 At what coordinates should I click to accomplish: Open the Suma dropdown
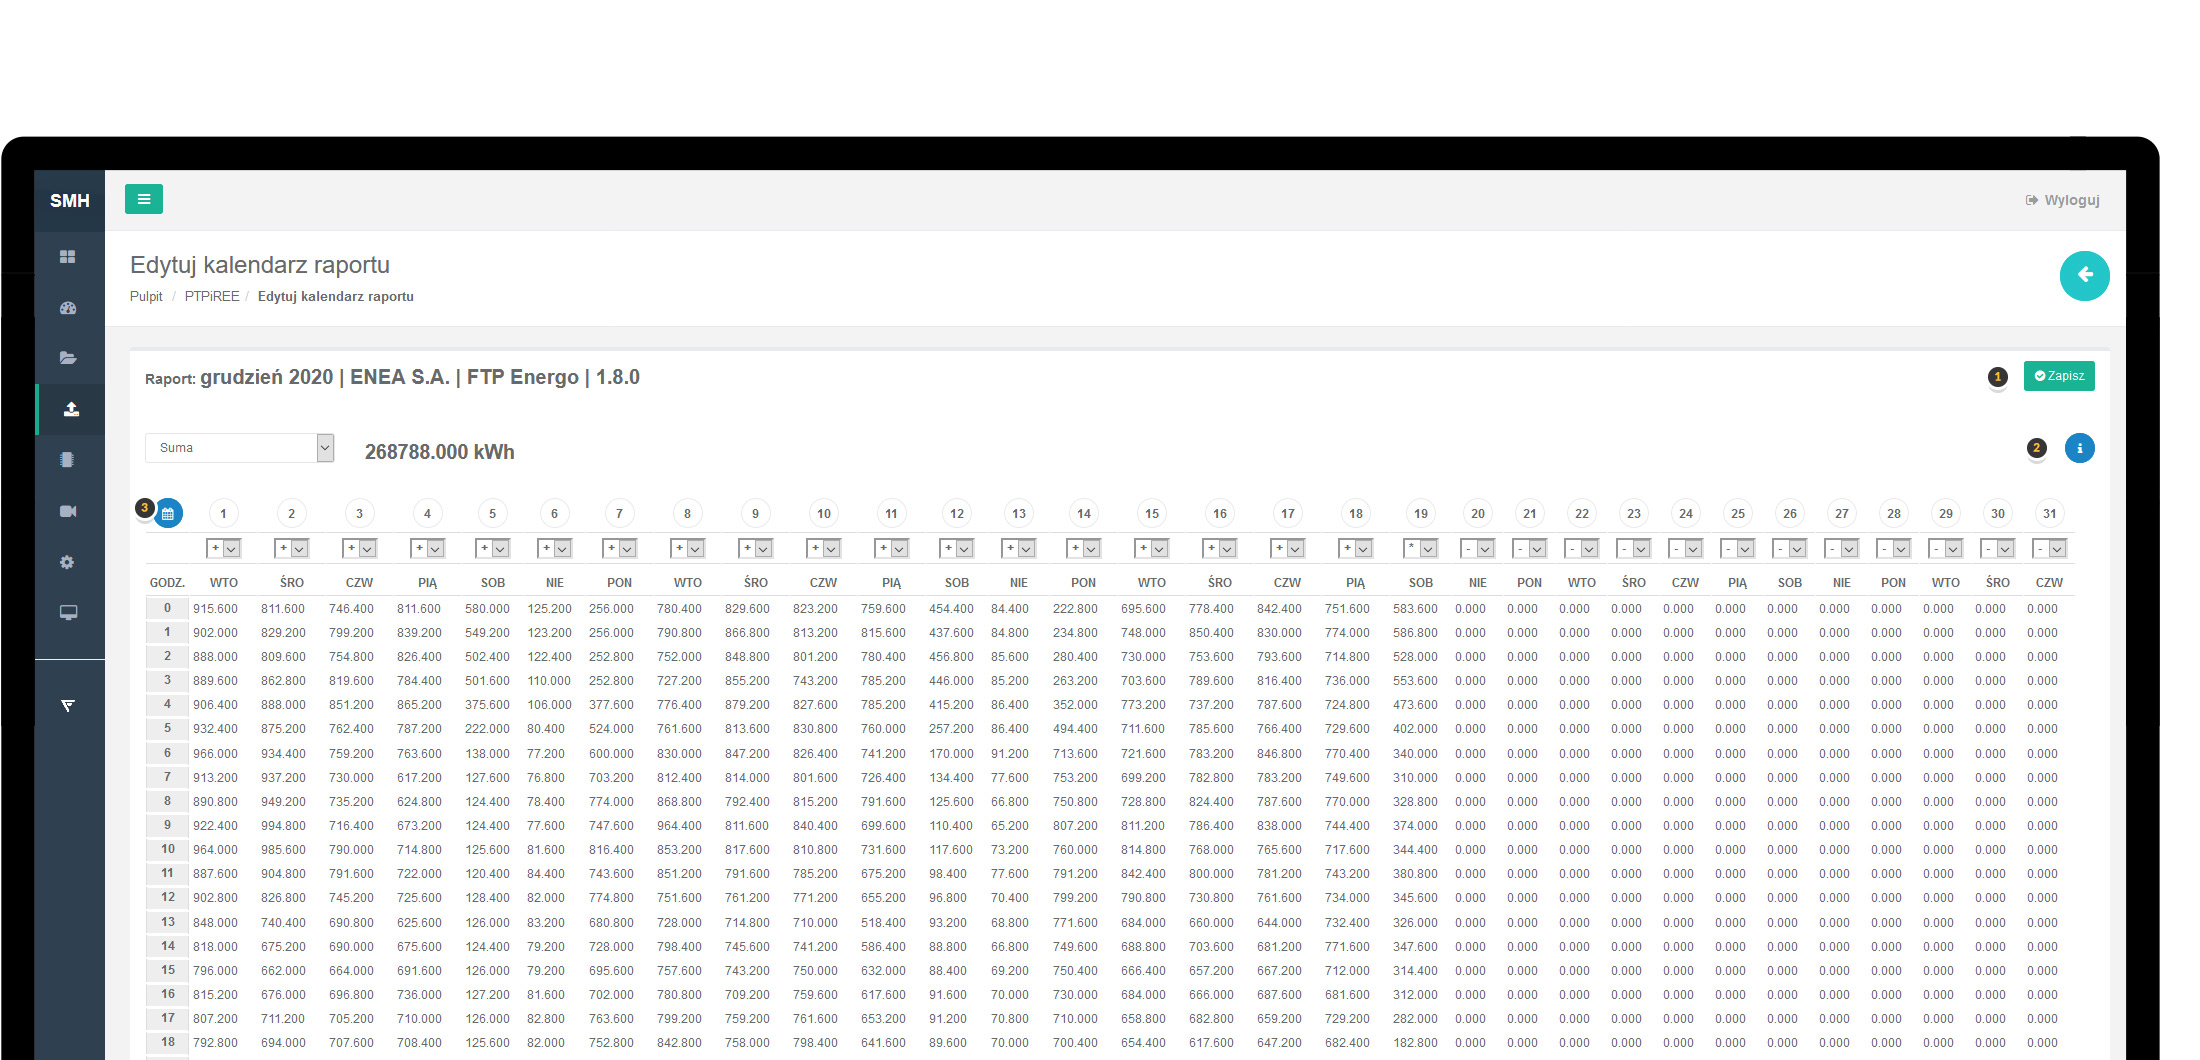pyautogui.click(x=239, y=448)
